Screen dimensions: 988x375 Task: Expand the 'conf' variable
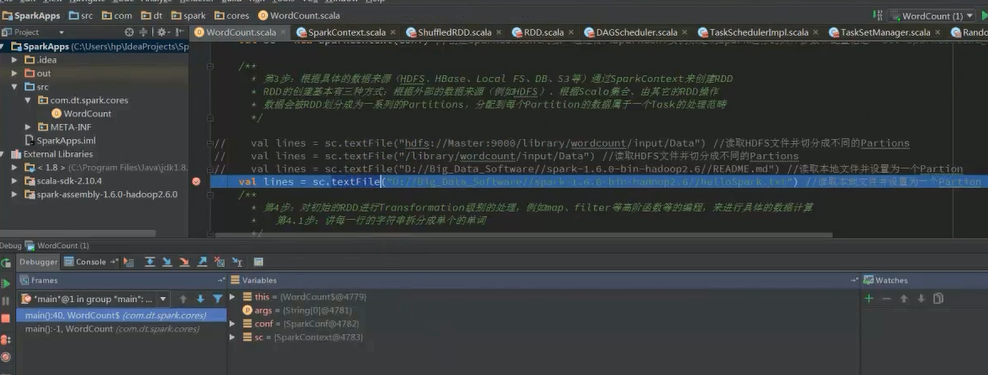pyautogui.click(x=233, y=324)
